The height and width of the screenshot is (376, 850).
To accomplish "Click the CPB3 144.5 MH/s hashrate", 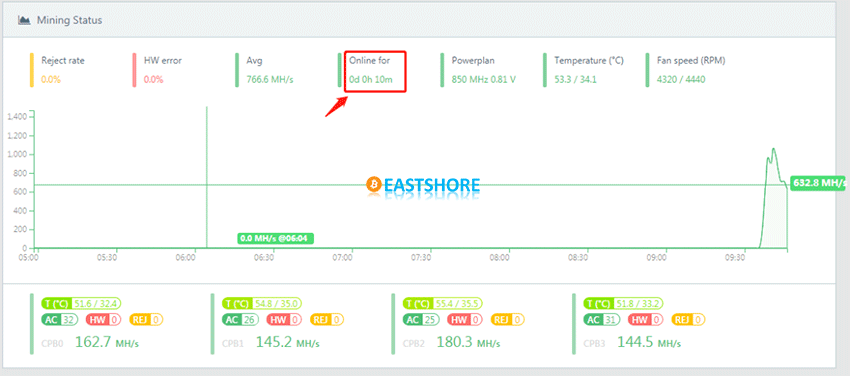I will point(649,342).
